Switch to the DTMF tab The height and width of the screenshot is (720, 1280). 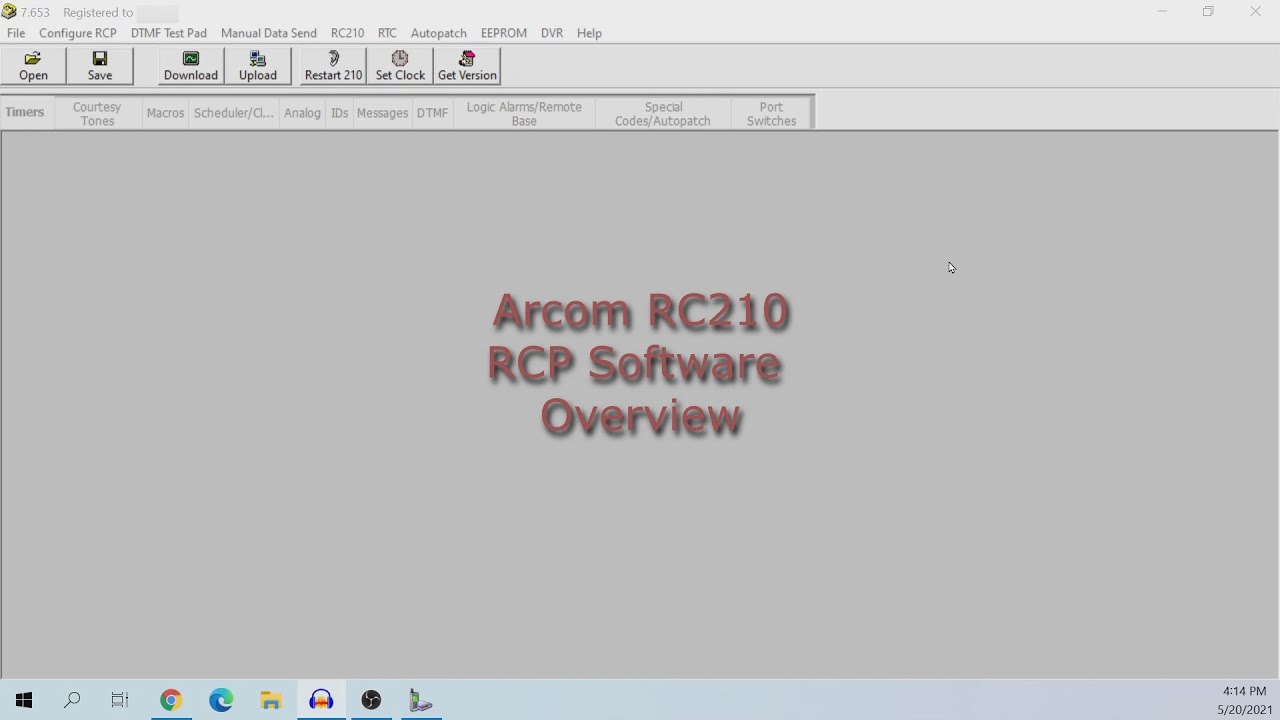[x=432, y=113]
